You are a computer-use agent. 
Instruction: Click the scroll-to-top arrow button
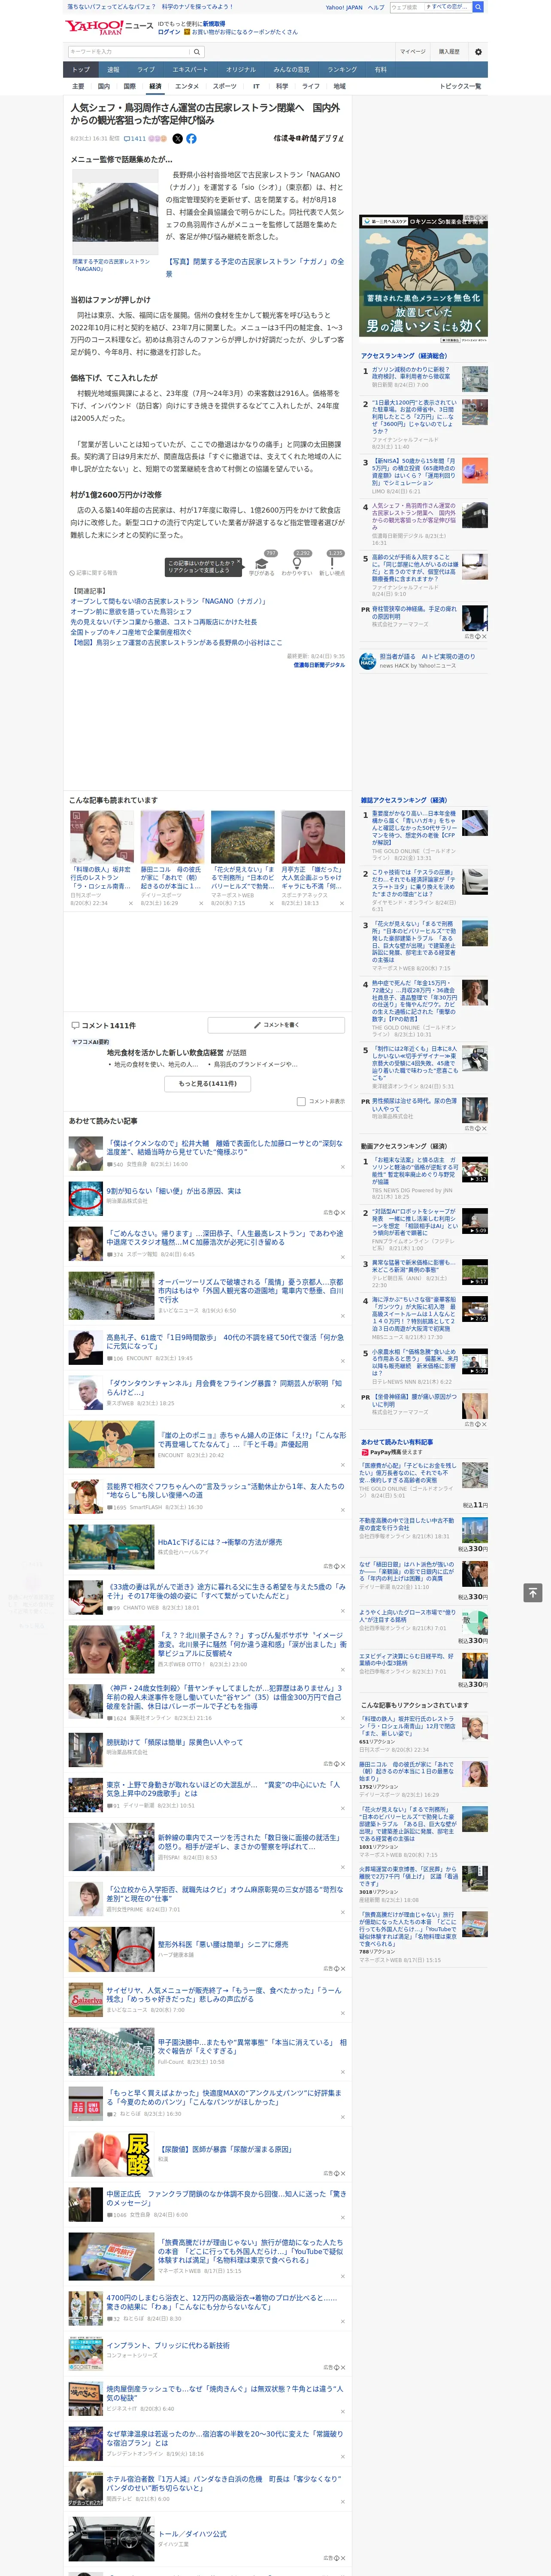coord(533,1593)
